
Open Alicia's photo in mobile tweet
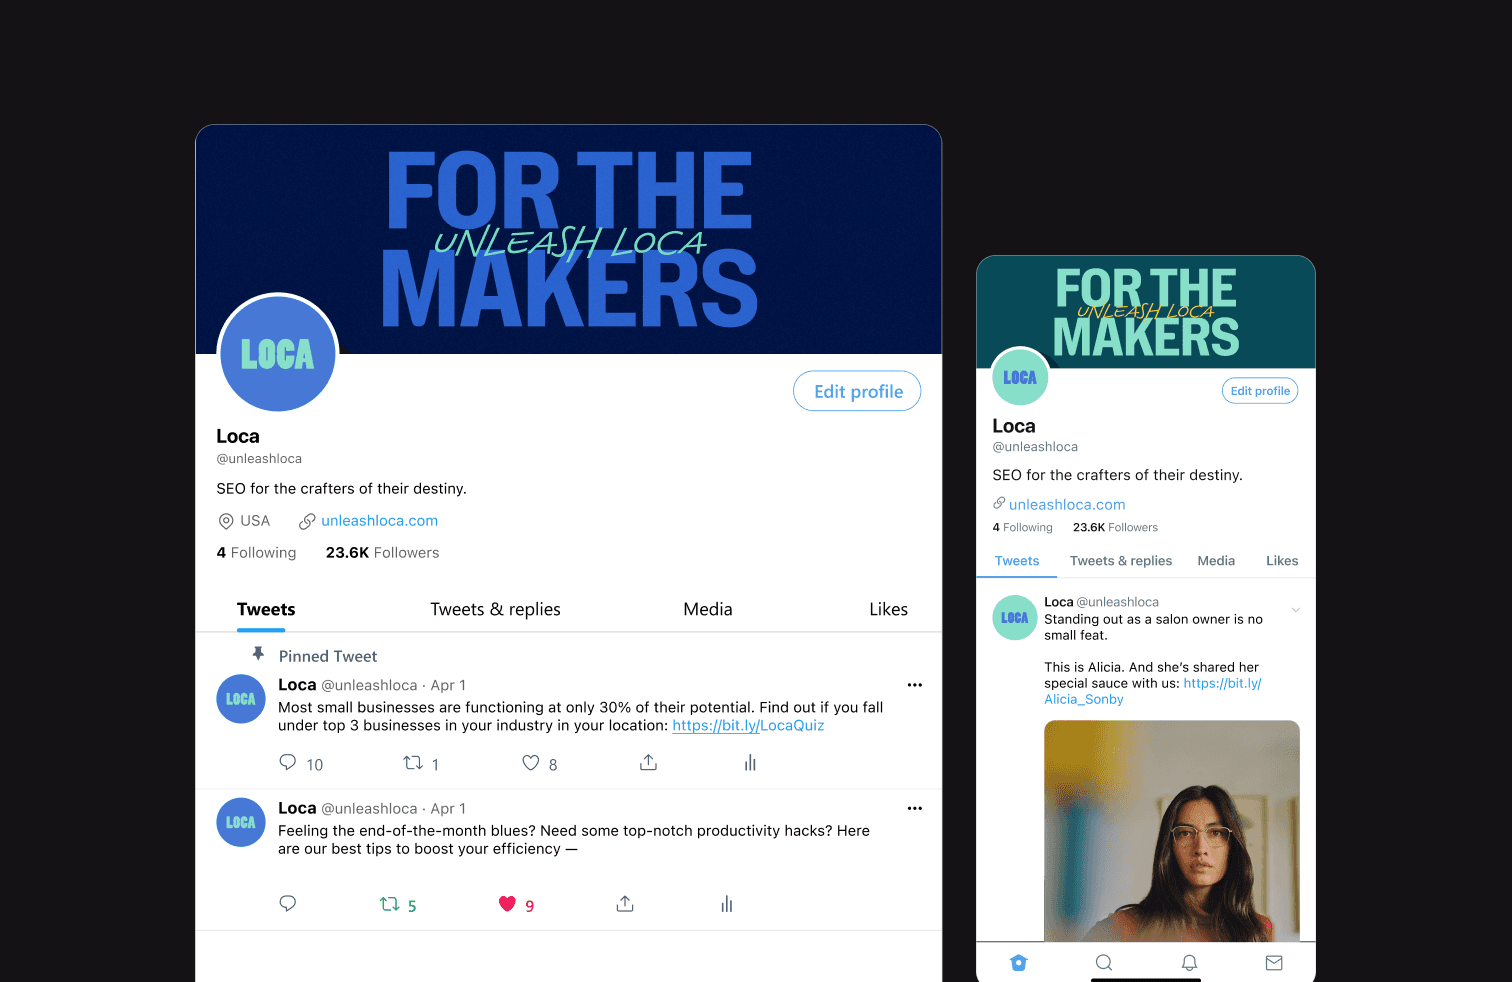[1172, 831]
